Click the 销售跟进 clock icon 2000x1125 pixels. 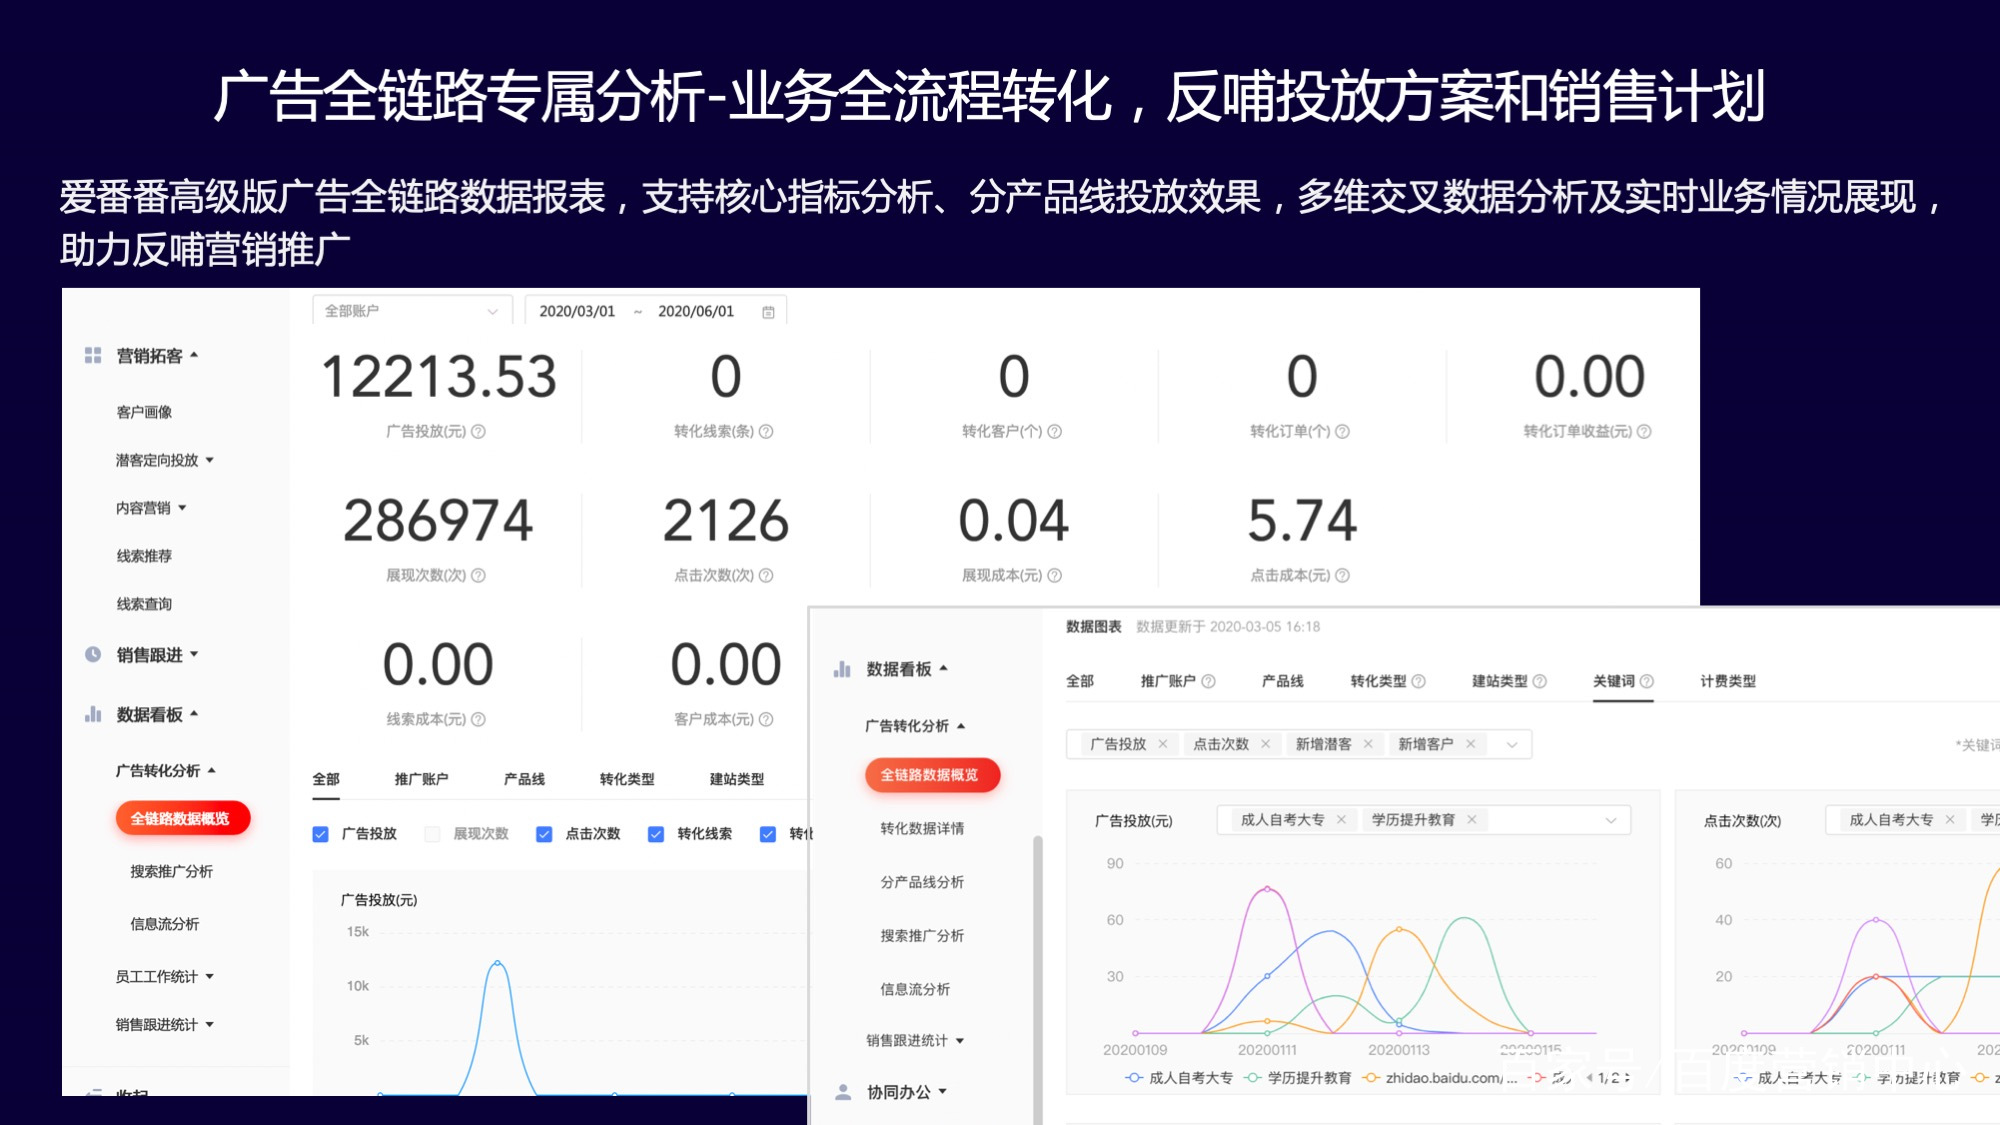point(93,654)
